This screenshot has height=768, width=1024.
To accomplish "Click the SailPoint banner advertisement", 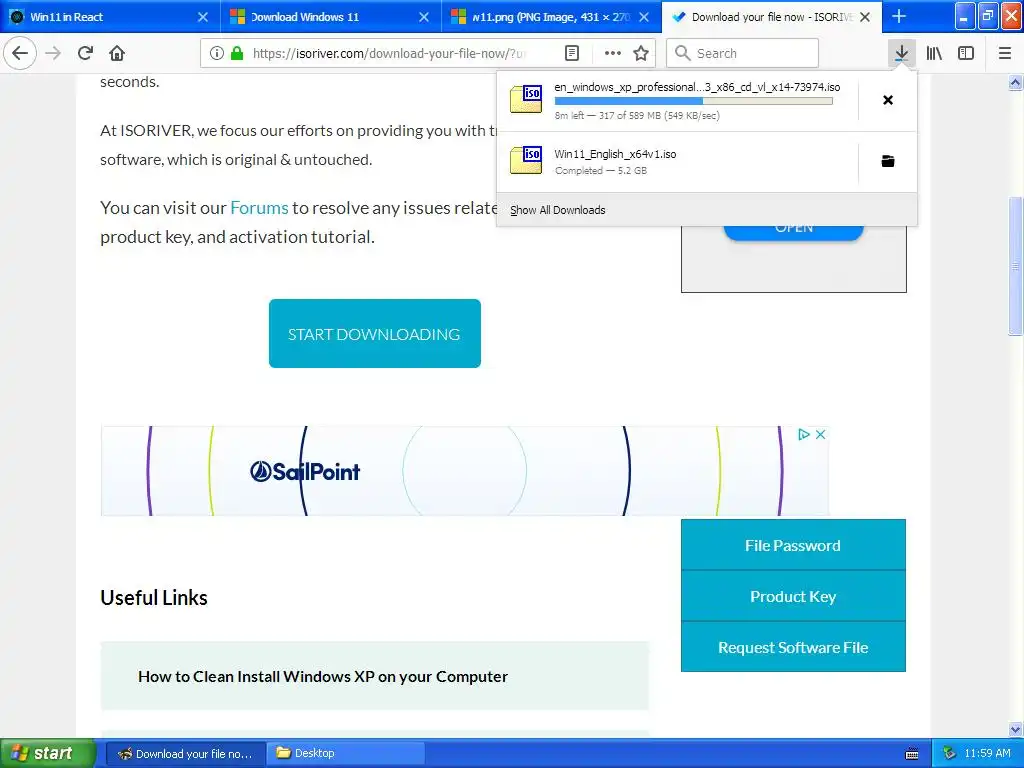I will coord(464,471).
